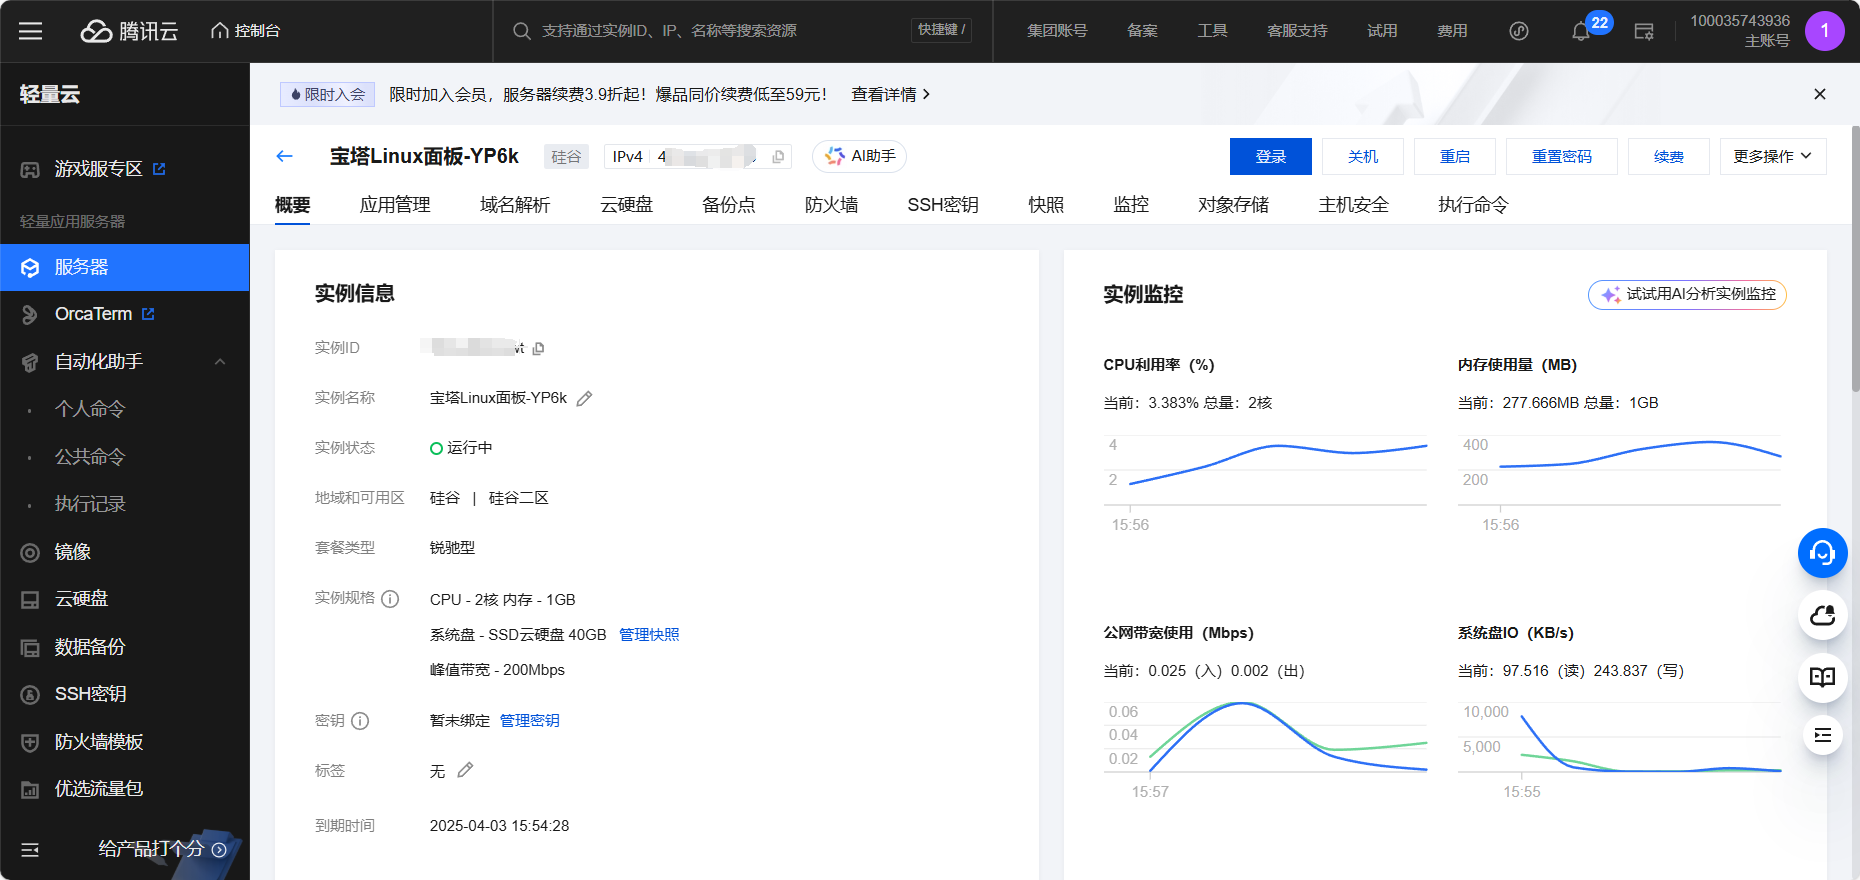
Task: Click the notification bell icon
Action: click(x=1580, y=32)
